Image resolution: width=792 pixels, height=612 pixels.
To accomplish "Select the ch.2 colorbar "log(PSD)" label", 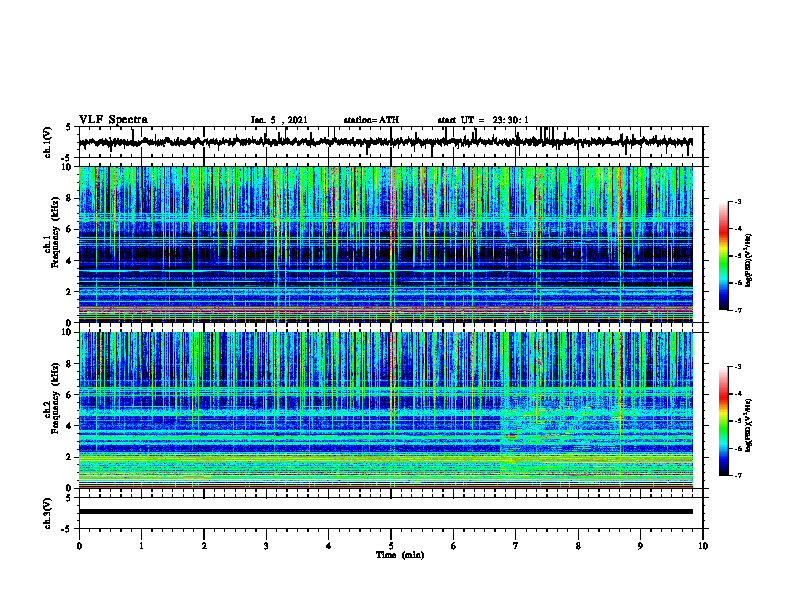I will (749, 425).
